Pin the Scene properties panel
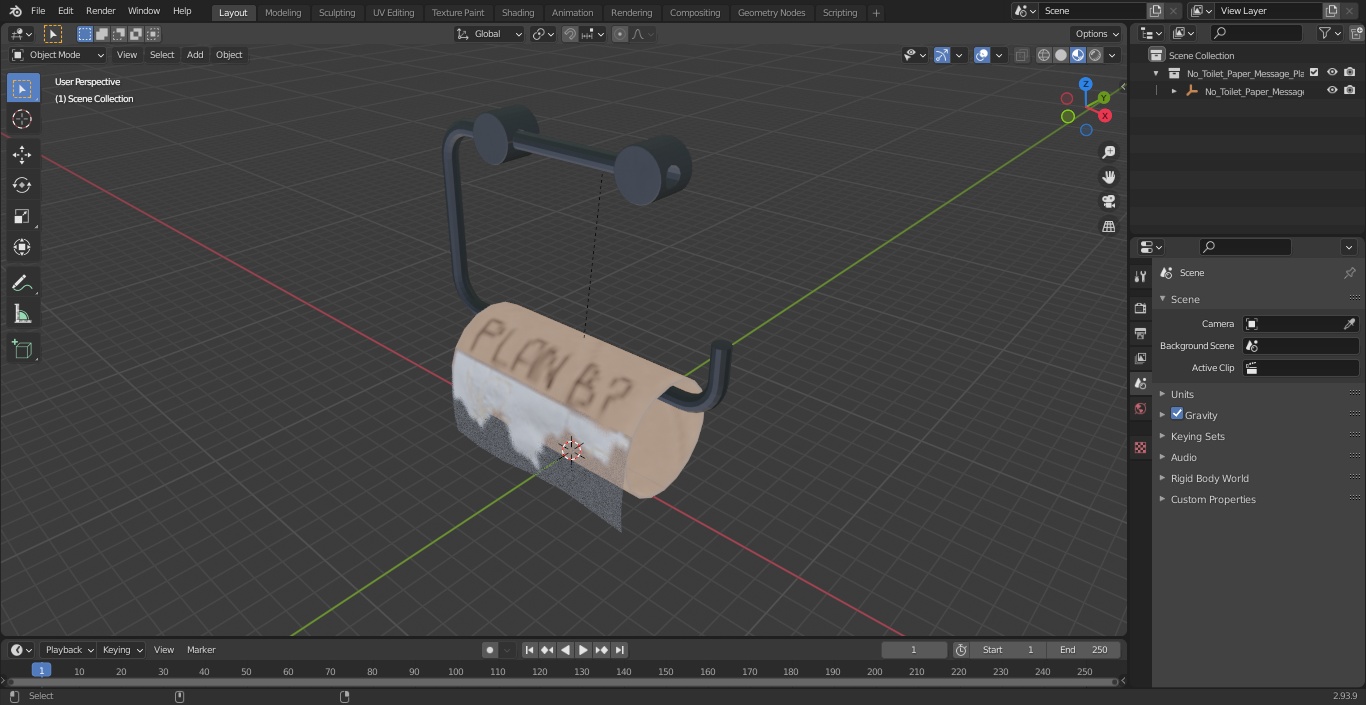Image resolution: width=1366 pixels, height=705 pixels. click(1349, 273)
